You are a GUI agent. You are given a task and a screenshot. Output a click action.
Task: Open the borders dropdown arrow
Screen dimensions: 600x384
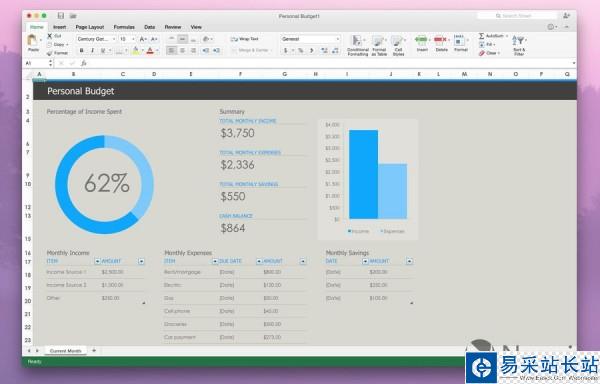(x=126, y=50)
